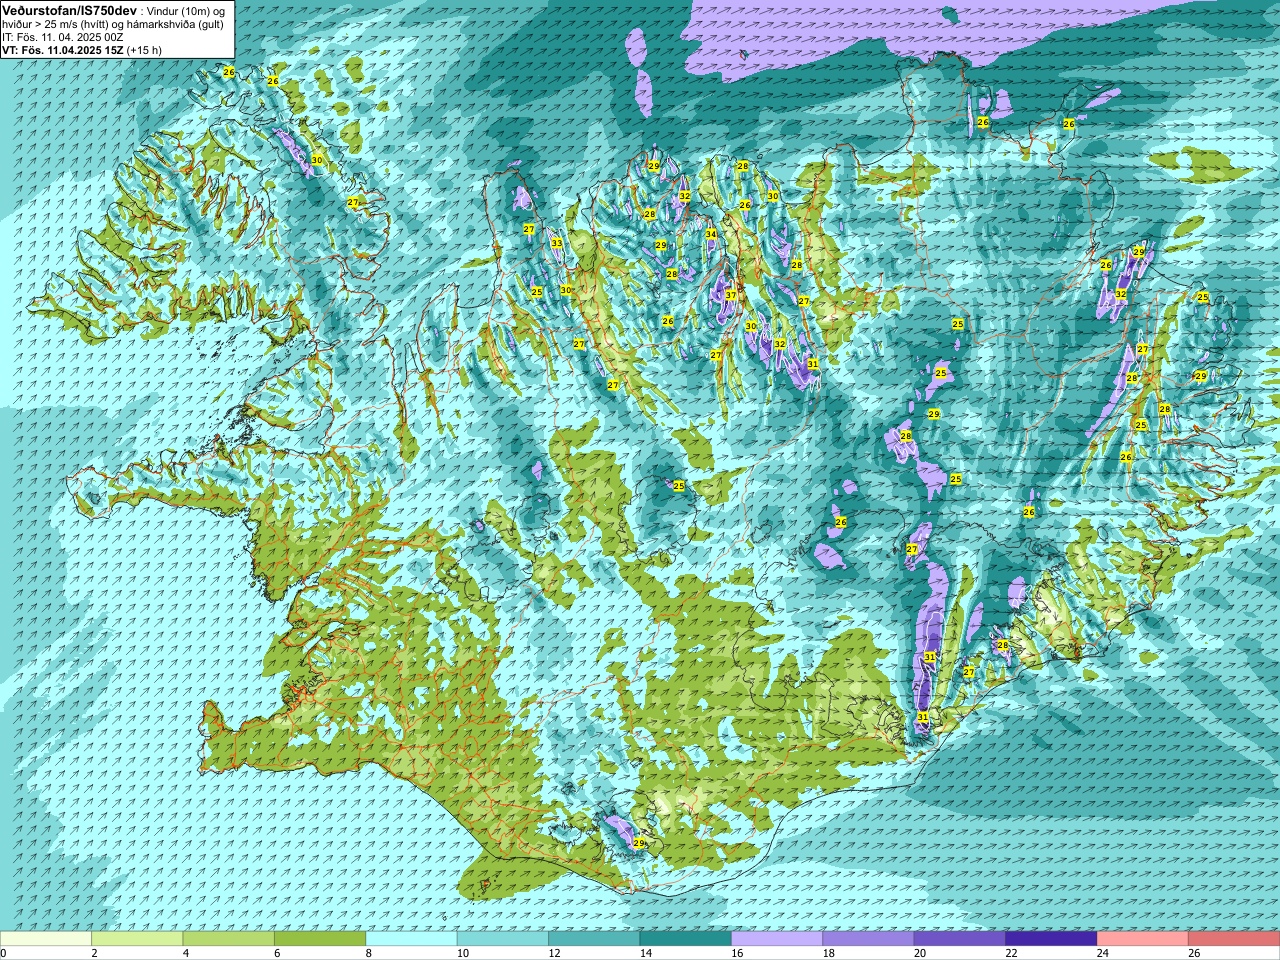This screenshot has width=1280, height=960.
Task: Click the color scale tick label 8
Action: [369, 953]
